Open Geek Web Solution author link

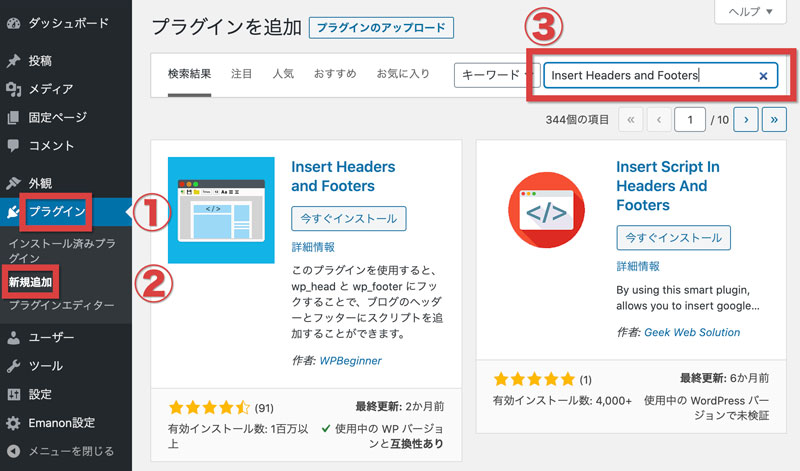(x=692, y=332)
